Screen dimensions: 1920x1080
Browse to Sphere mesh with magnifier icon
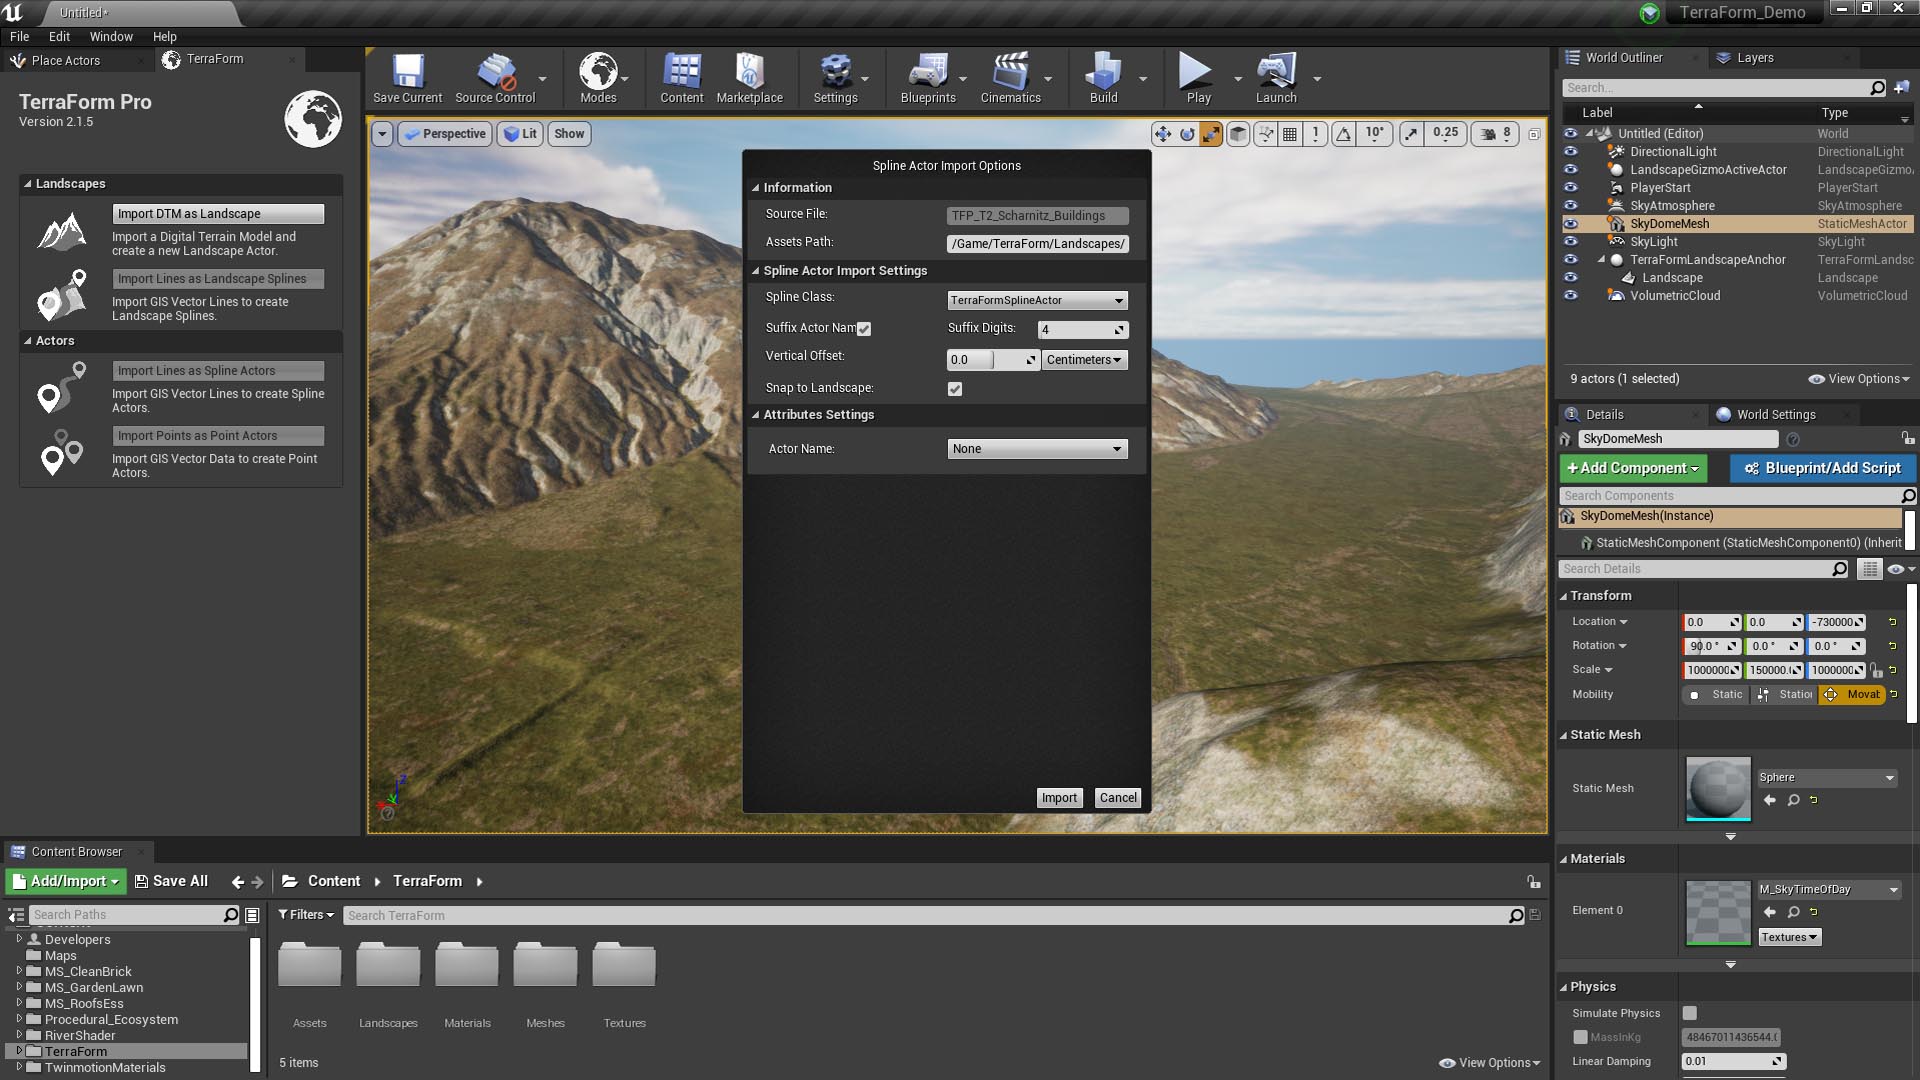click(x=1793, y=800)
